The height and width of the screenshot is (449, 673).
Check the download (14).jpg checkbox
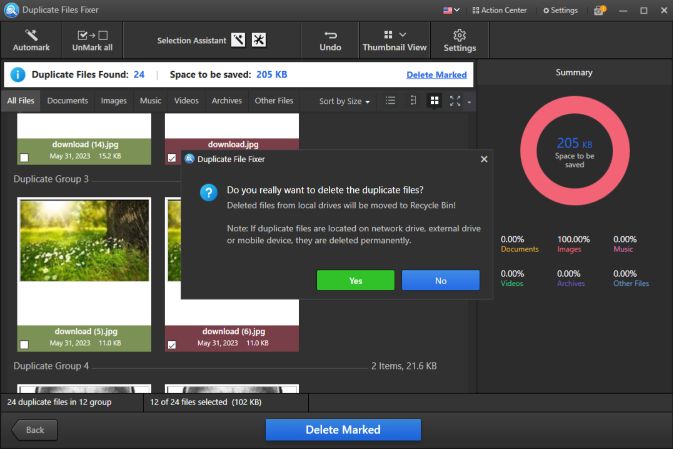(24, 158)
